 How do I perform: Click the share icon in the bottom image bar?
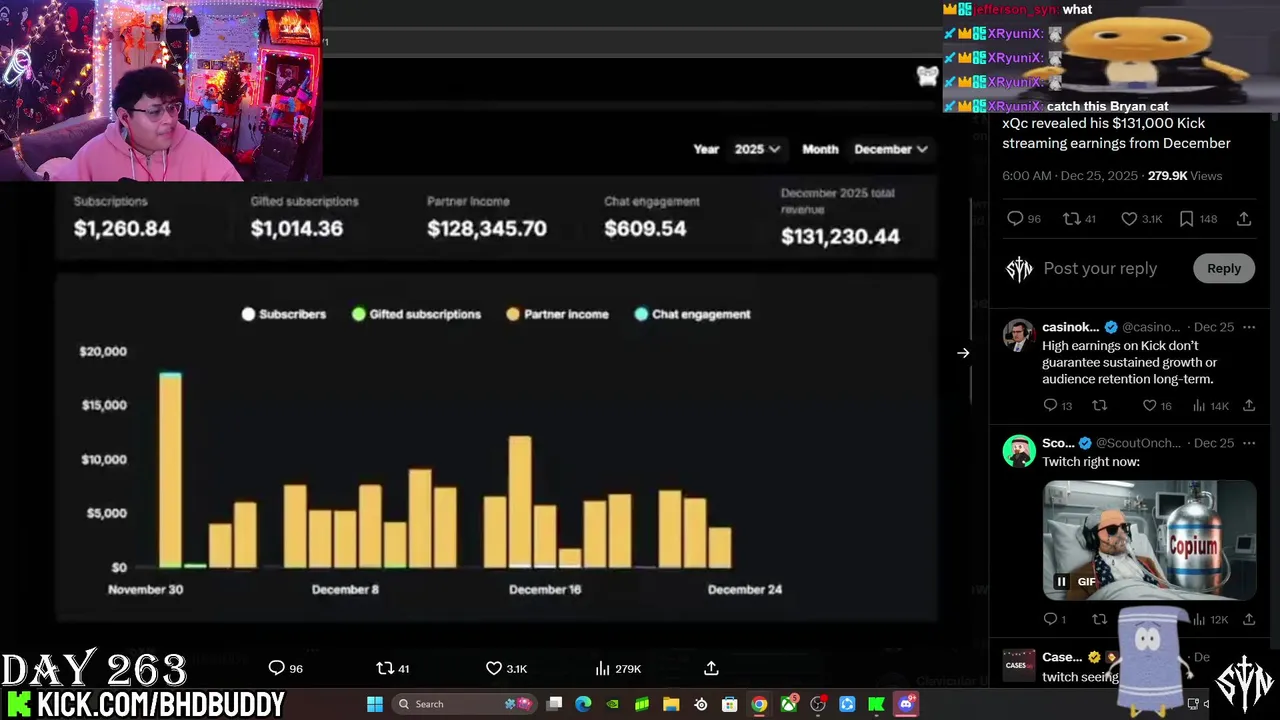click(711, 668)
